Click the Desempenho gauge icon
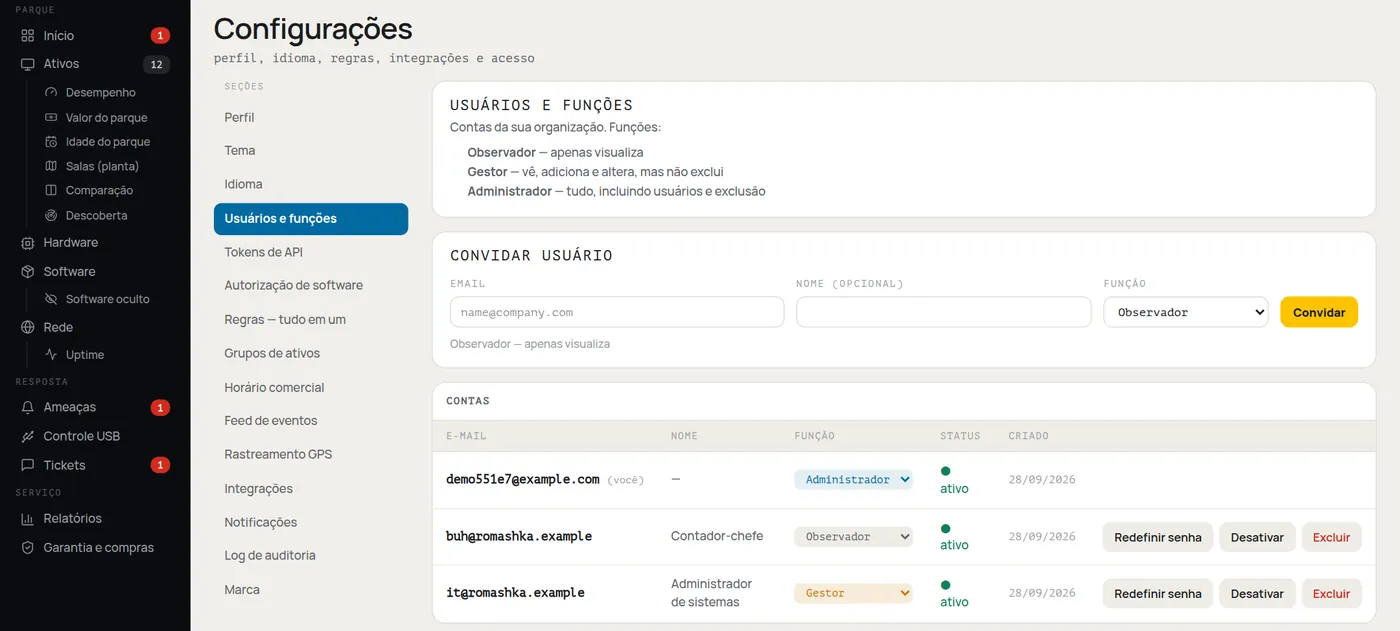The height and width of the screenshot is (631, 1400). 52,92
